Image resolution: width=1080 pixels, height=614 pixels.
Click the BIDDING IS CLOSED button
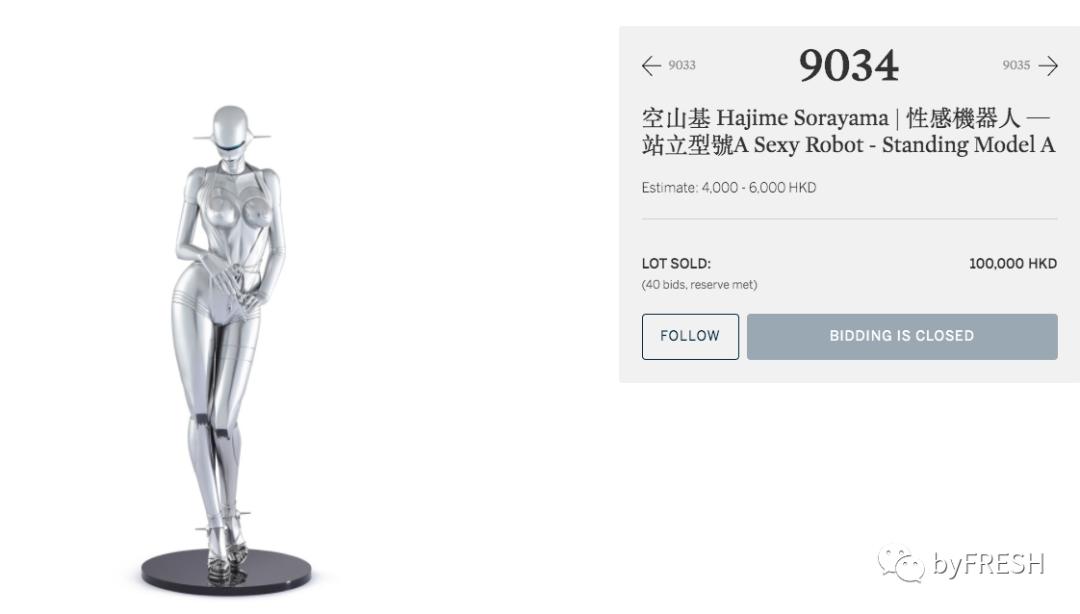click(x=902, y=336)
